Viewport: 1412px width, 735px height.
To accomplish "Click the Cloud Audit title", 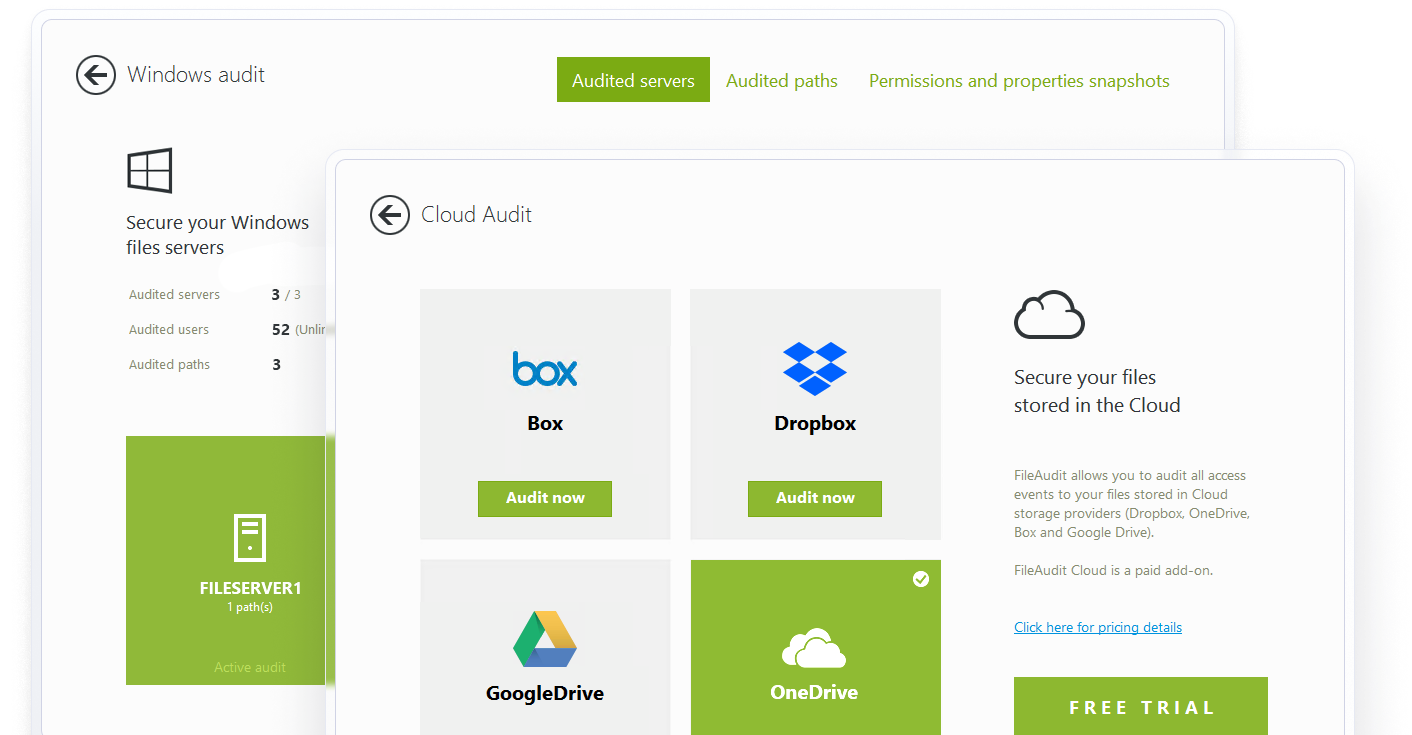I will pyautogui.click(x=477, y=215).
